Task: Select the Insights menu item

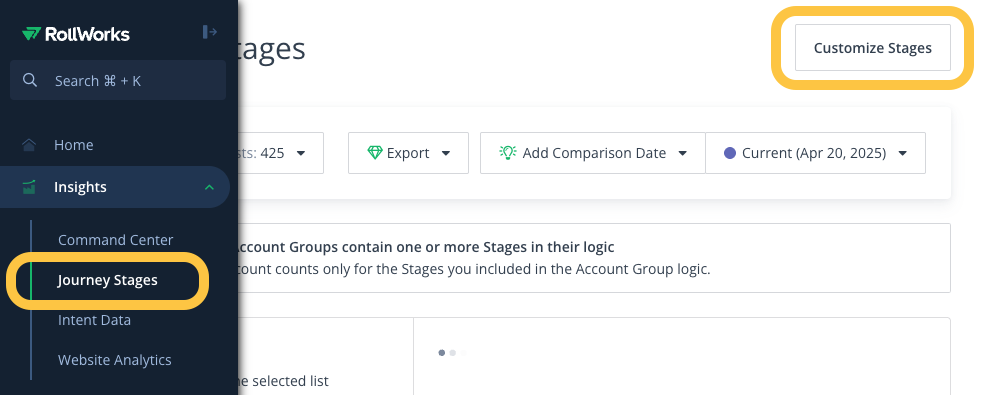Action: [x=115, y=187]
